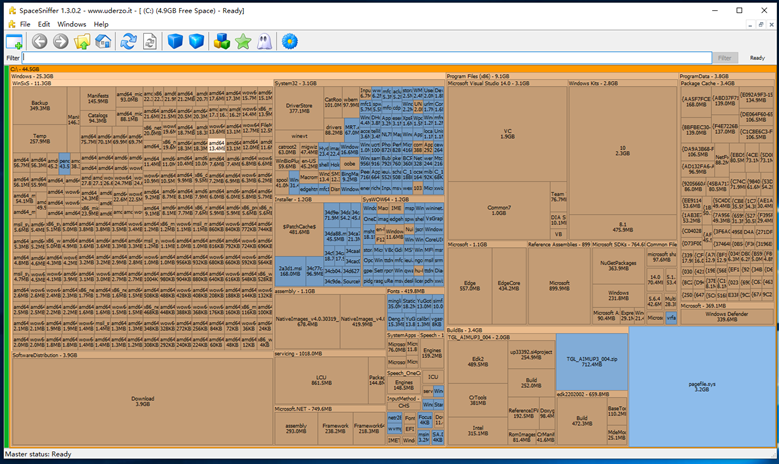
Task: Select the Microsoft 899.9MB block
Action: point(559,285)
